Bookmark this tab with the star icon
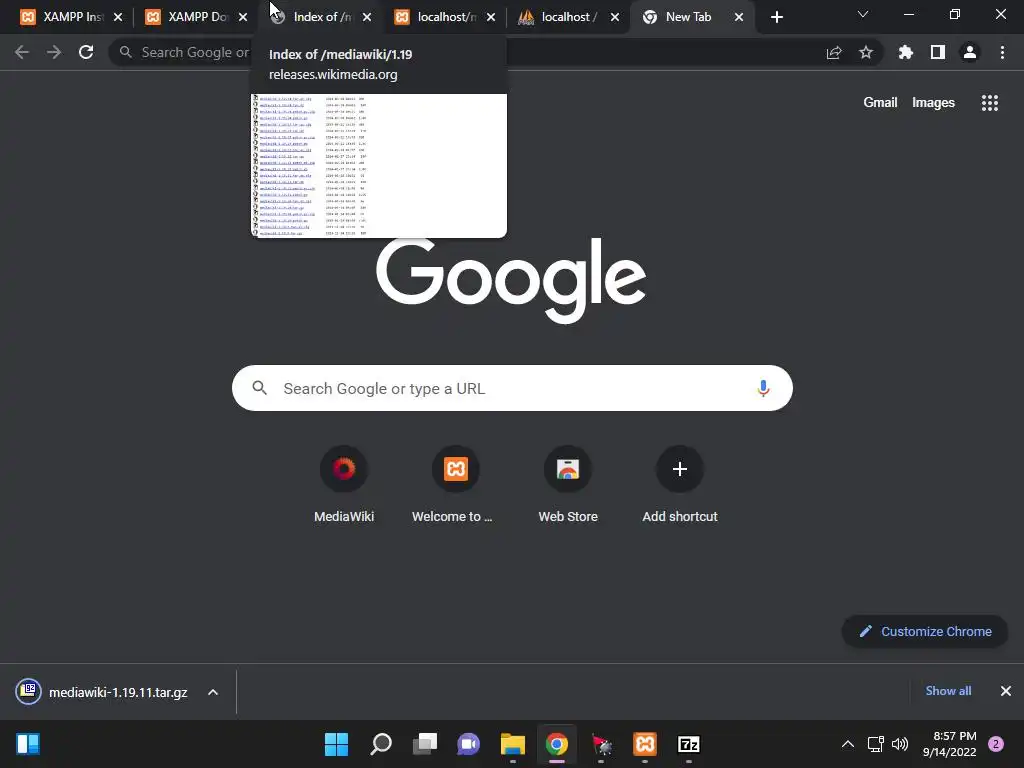Viewport: 1024px width, 768px height. pos(866,52)
